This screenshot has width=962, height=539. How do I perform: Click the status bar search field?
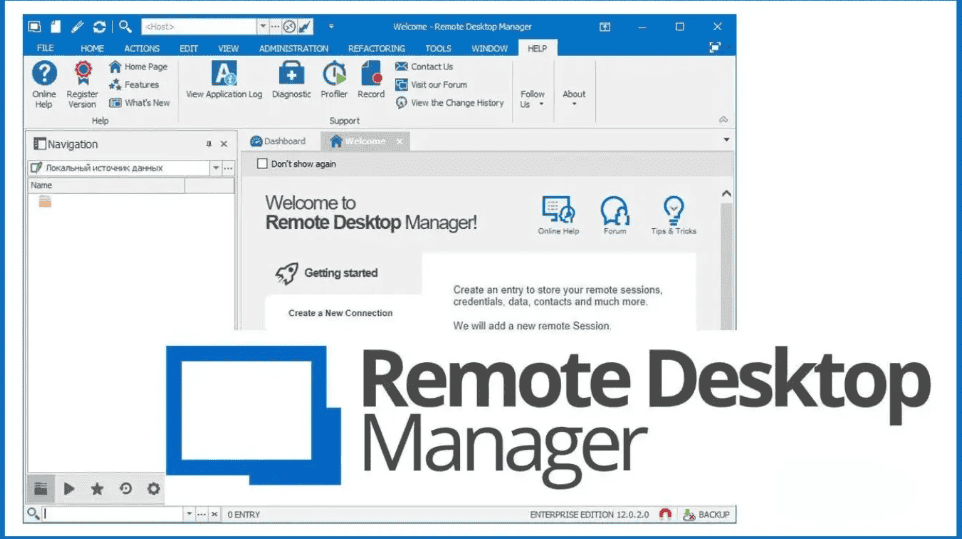pos(114,514)
